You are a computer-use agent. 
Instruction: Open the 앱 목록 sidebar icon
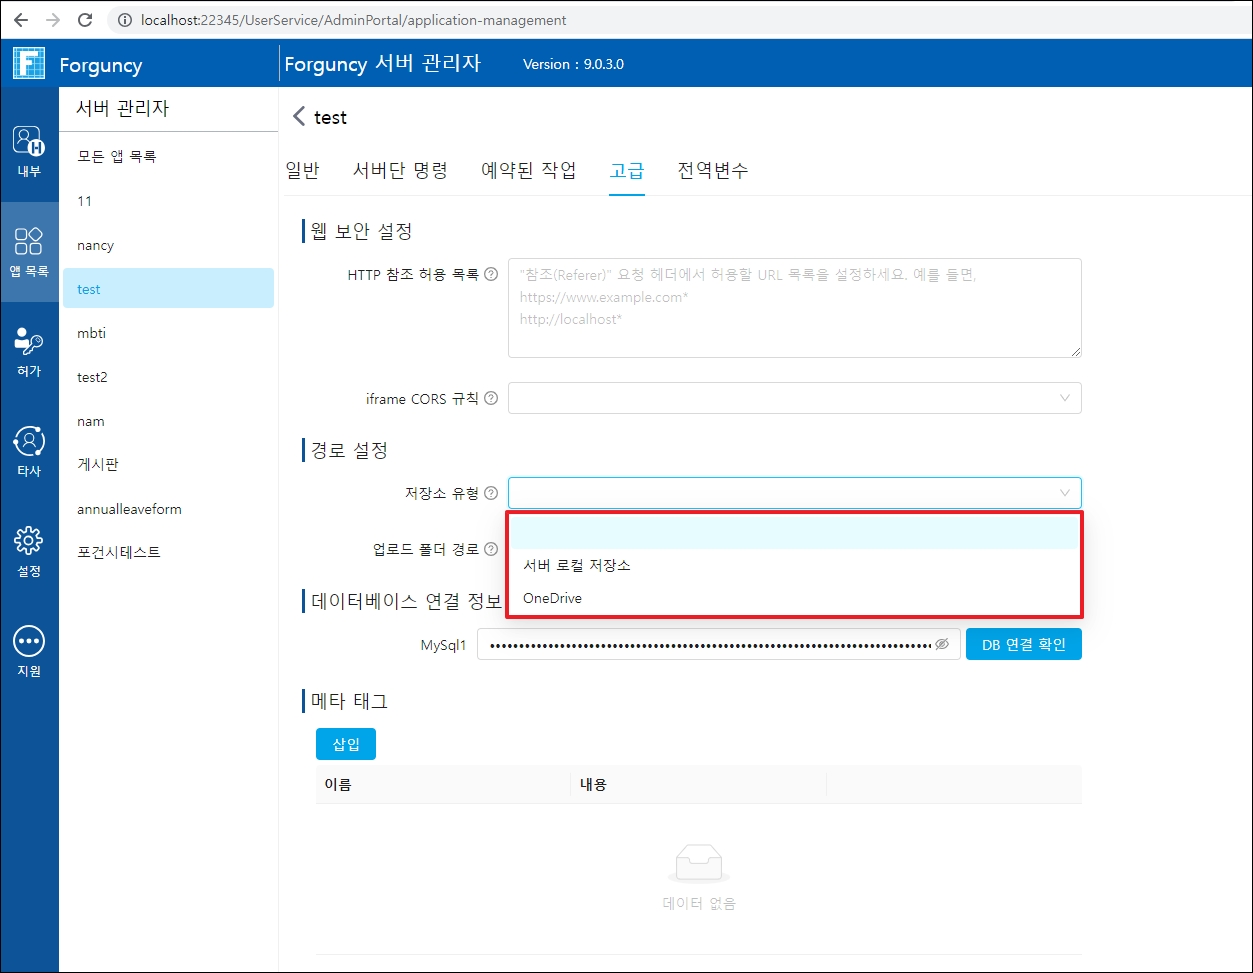point(29,250)
